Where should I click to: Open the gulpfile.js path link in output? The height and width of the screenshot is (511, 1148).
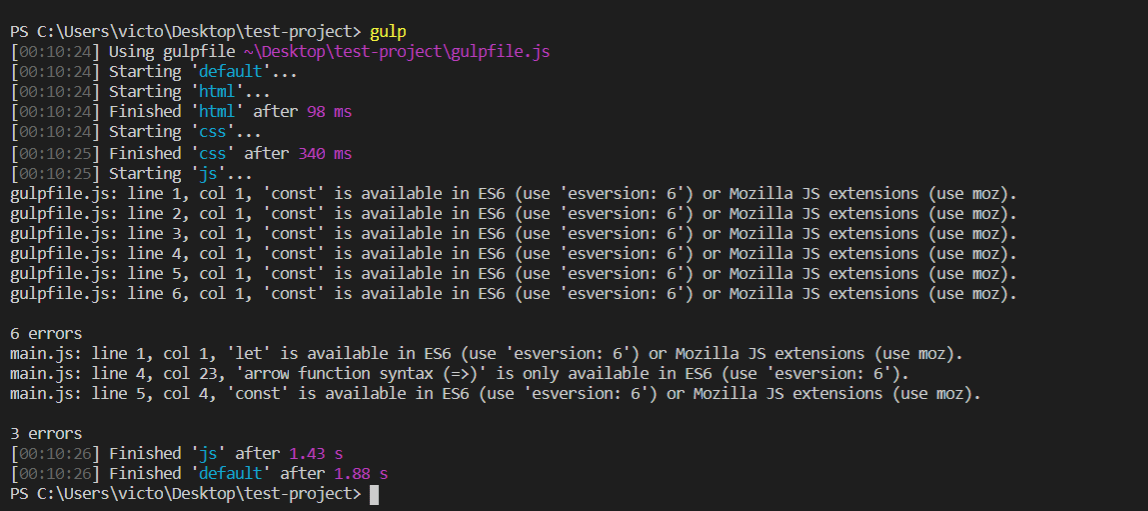tap(397, 52)
